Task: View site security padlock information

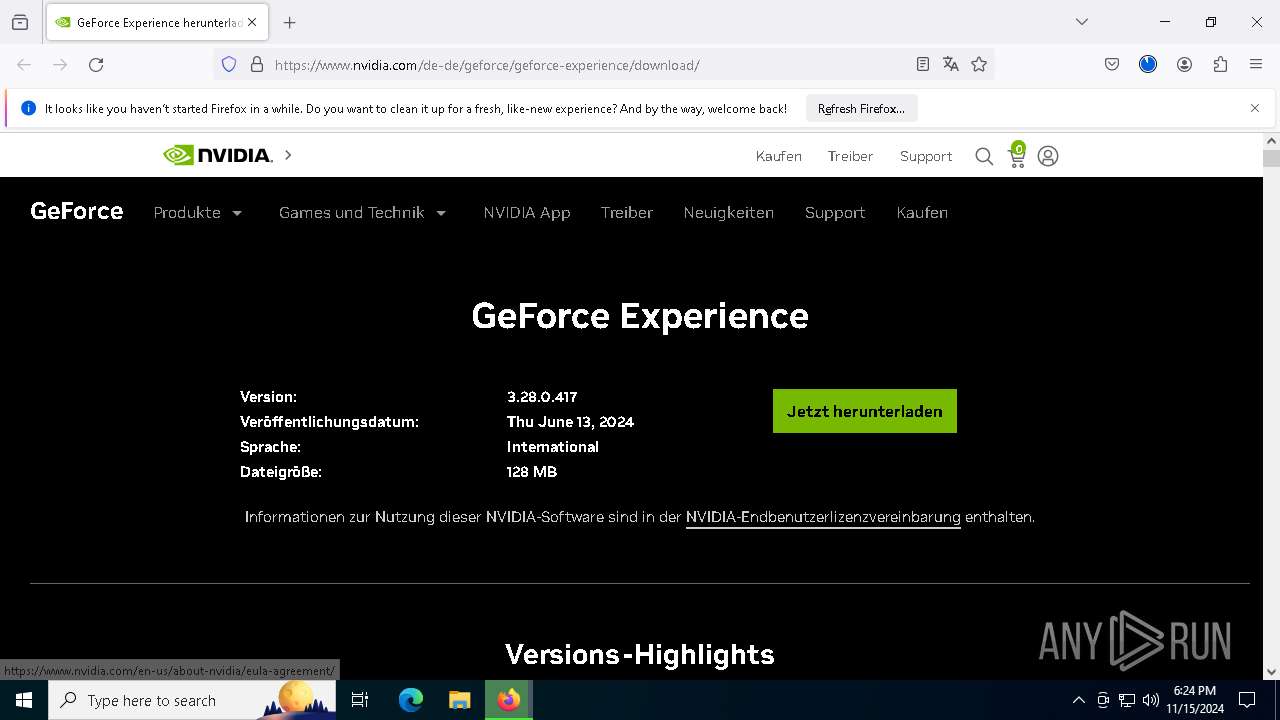Action: coord(257,64)
